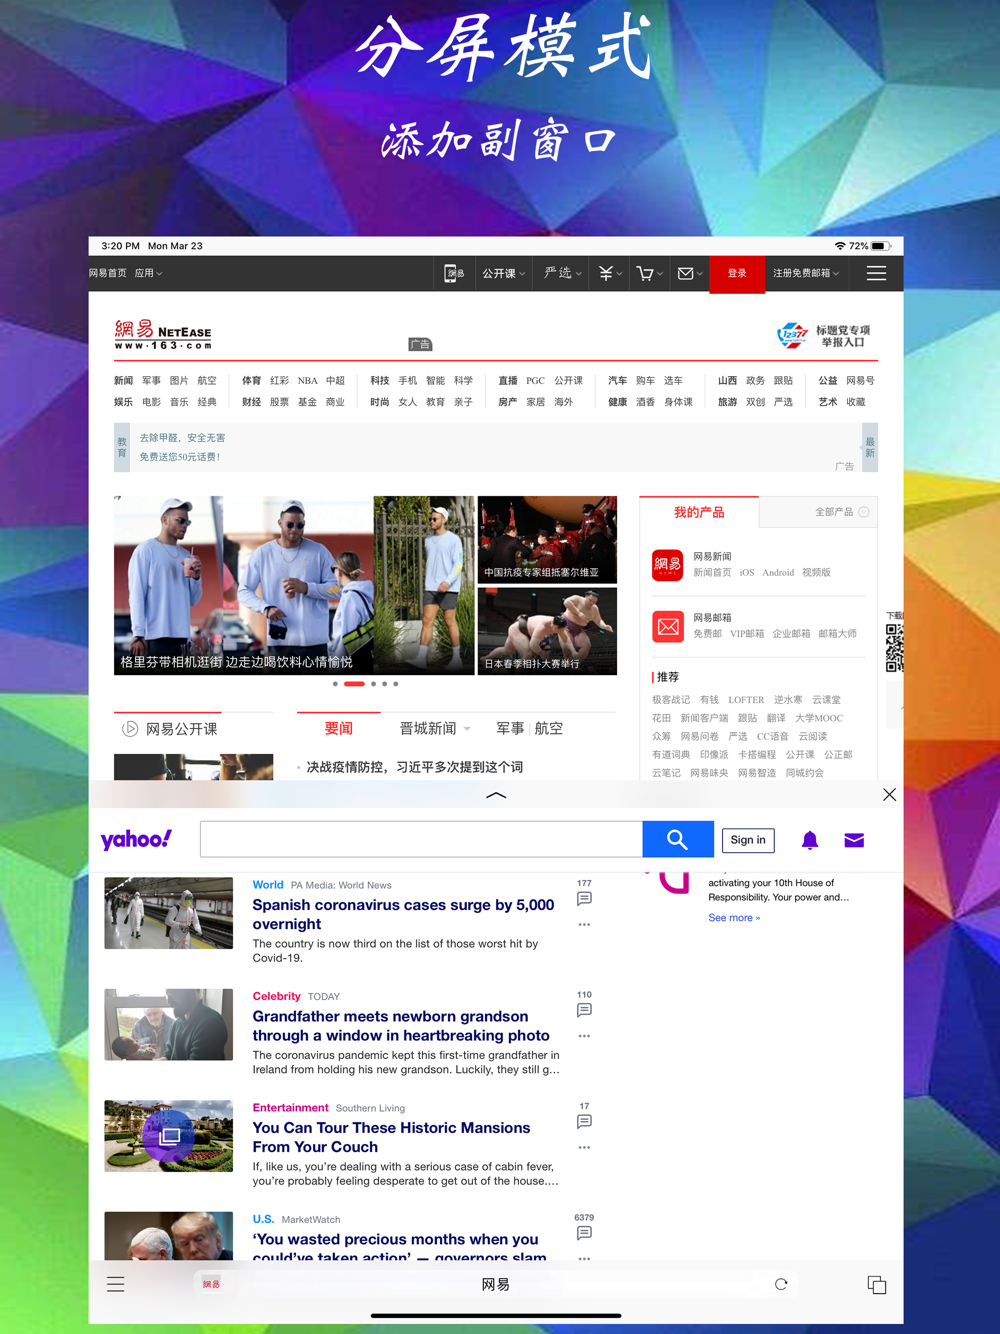Click the Yahoo logo

pyautogui.click(x=136, y=840)
